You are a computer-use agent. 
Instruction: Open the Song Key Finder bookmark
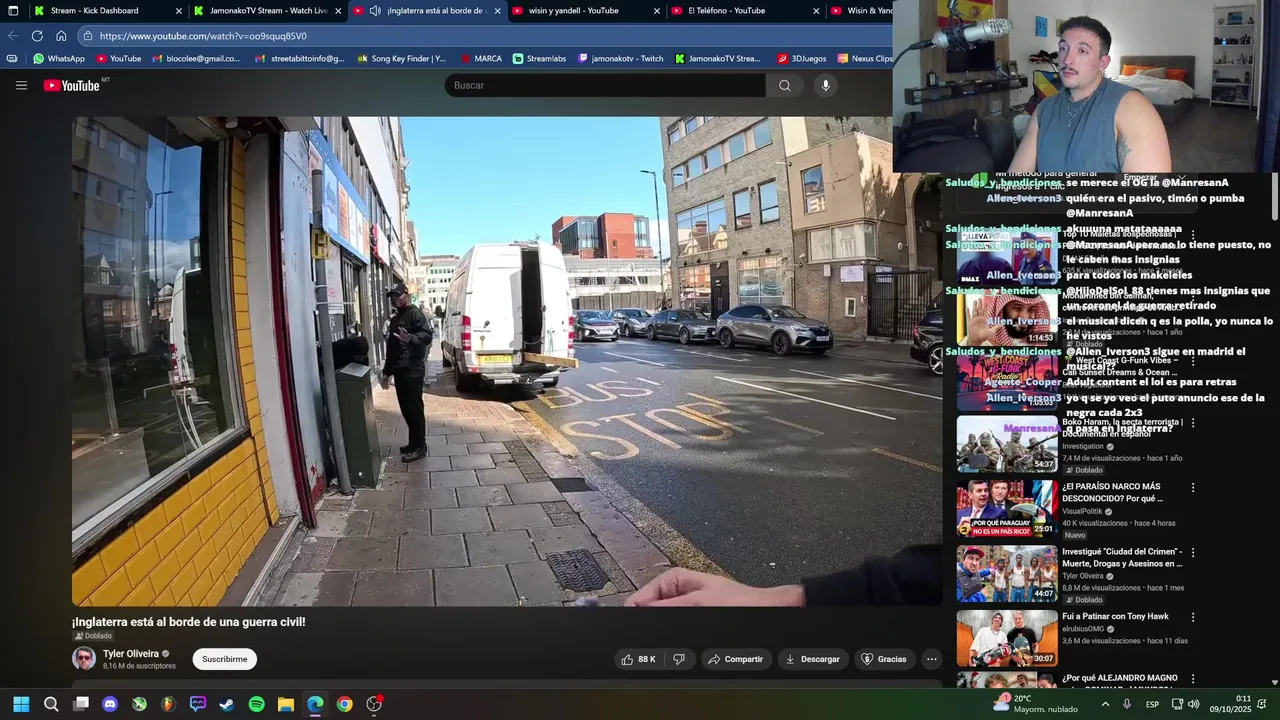pyautogui.click(x=401, y=59)
